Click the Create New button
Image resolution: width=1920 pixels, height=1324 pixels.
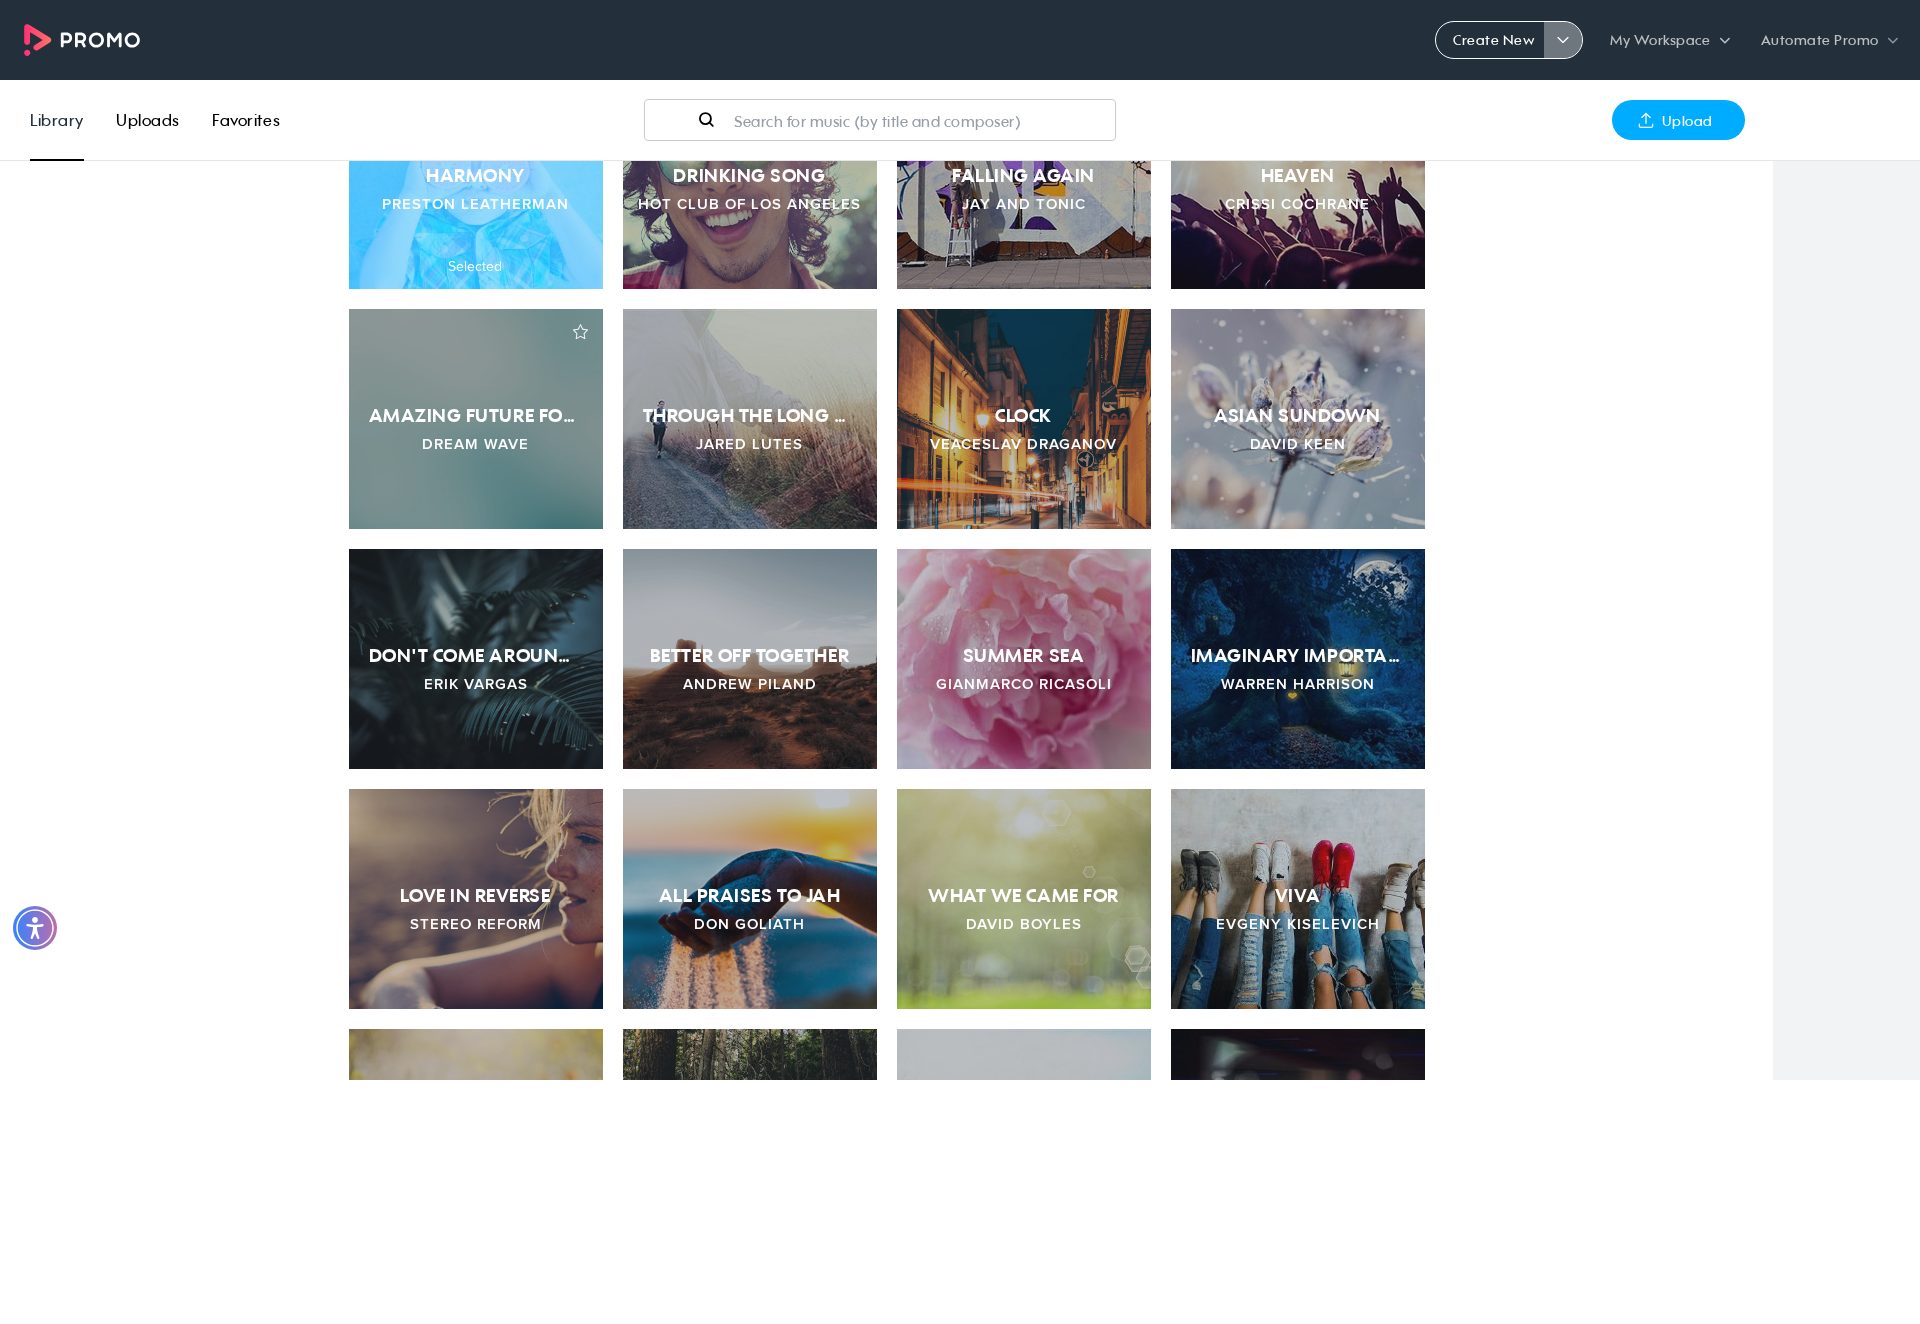pos(1492,40)
